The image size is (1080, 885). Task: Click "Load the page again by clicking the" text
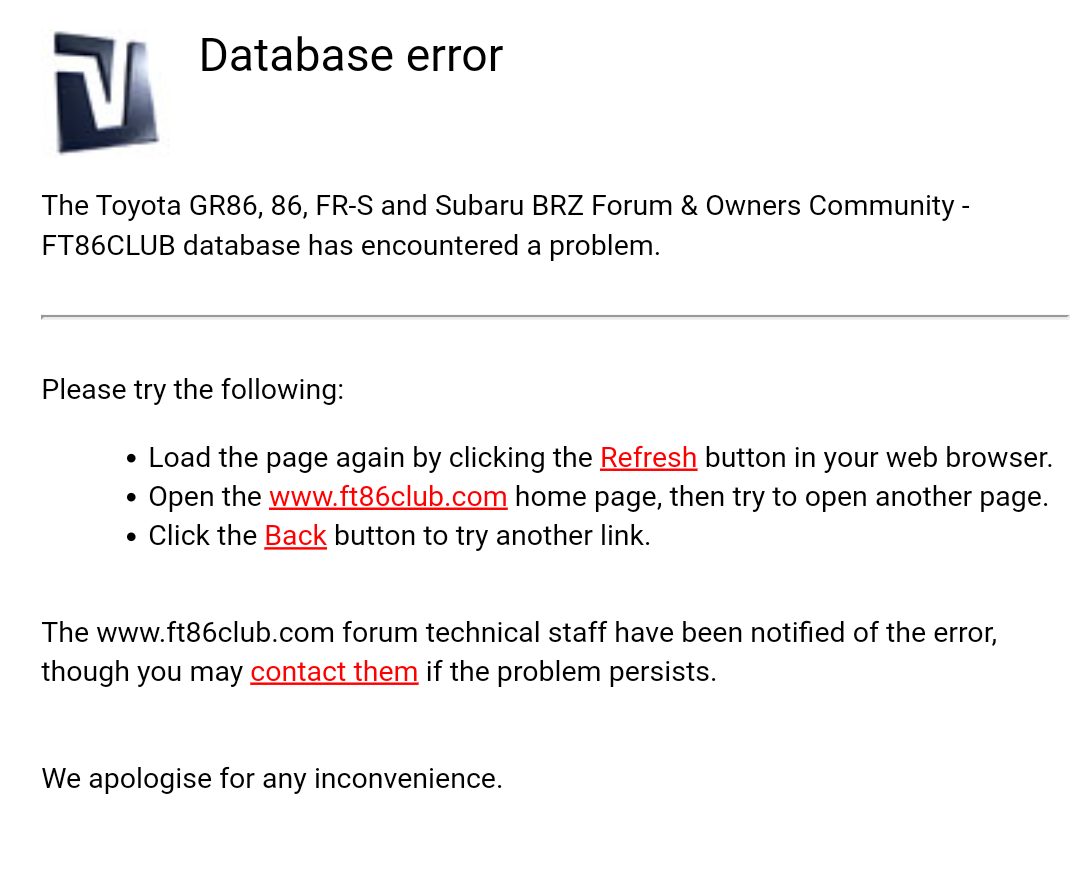click(x=370, y=458)
